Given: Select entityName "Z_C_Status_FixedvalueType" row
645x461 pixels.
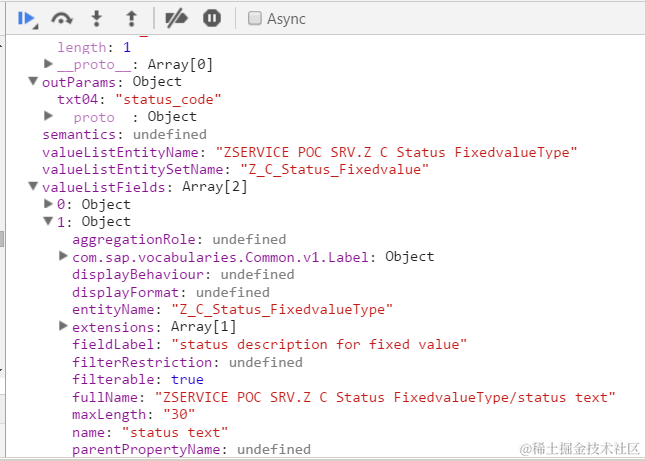Looking at the screenshot, I should [232, 309].
